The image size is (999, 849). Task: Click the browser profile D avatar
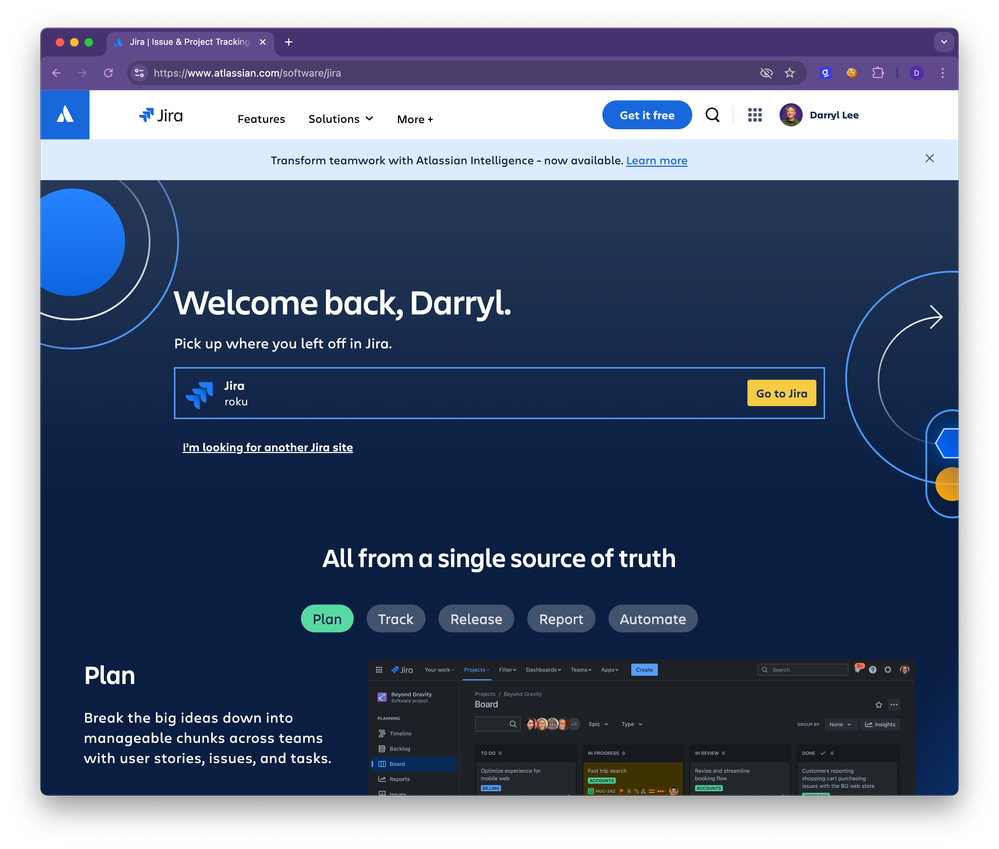point(916,73)
